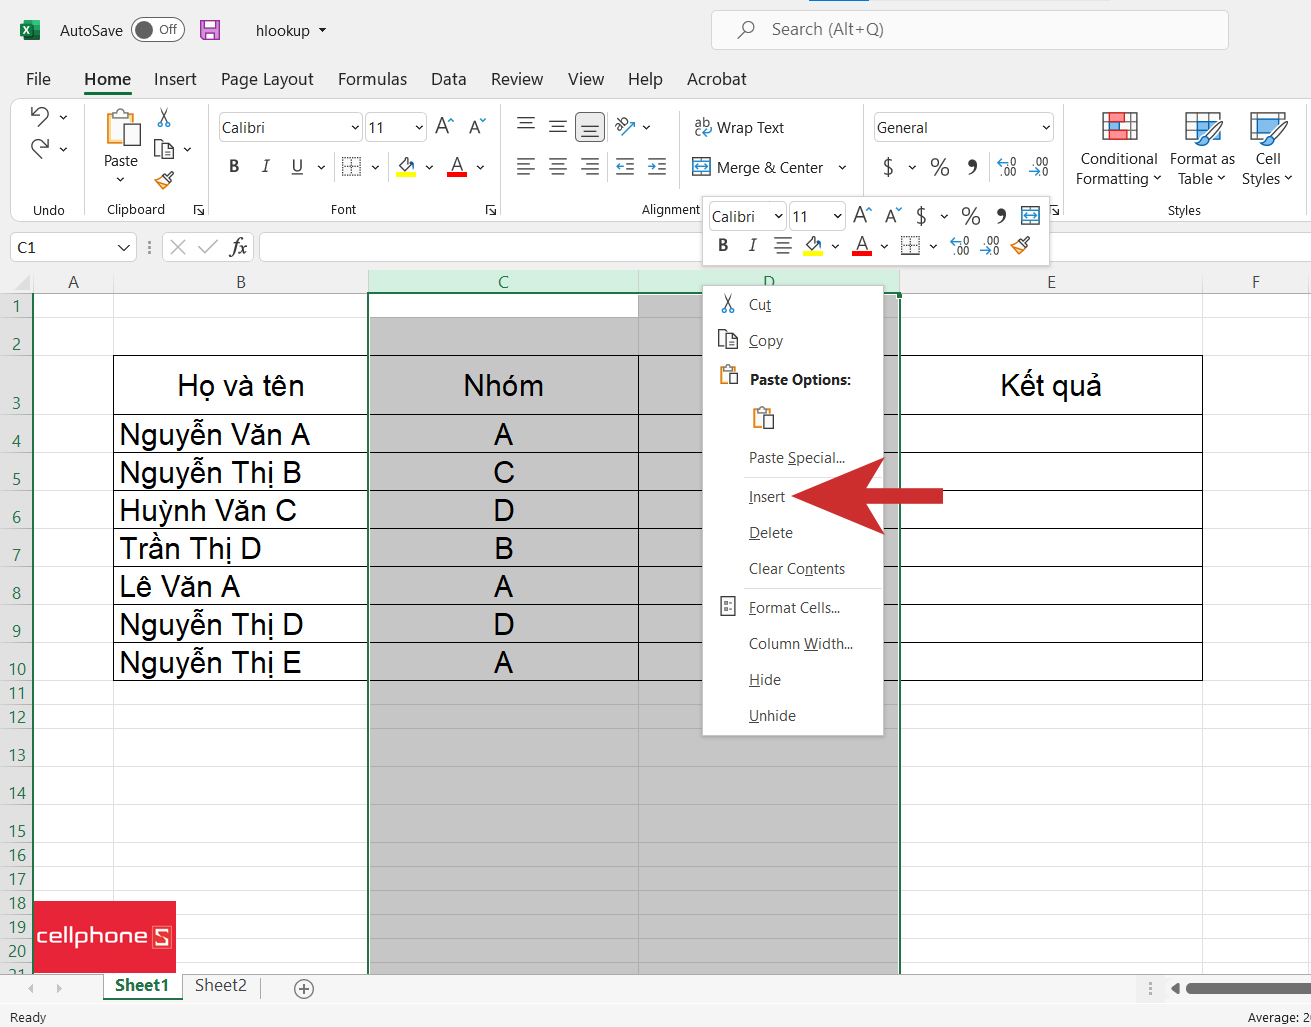Click ribbon Percent Style icon
Viewport: 1311px width, 1027px height.
tap(940, 167)
